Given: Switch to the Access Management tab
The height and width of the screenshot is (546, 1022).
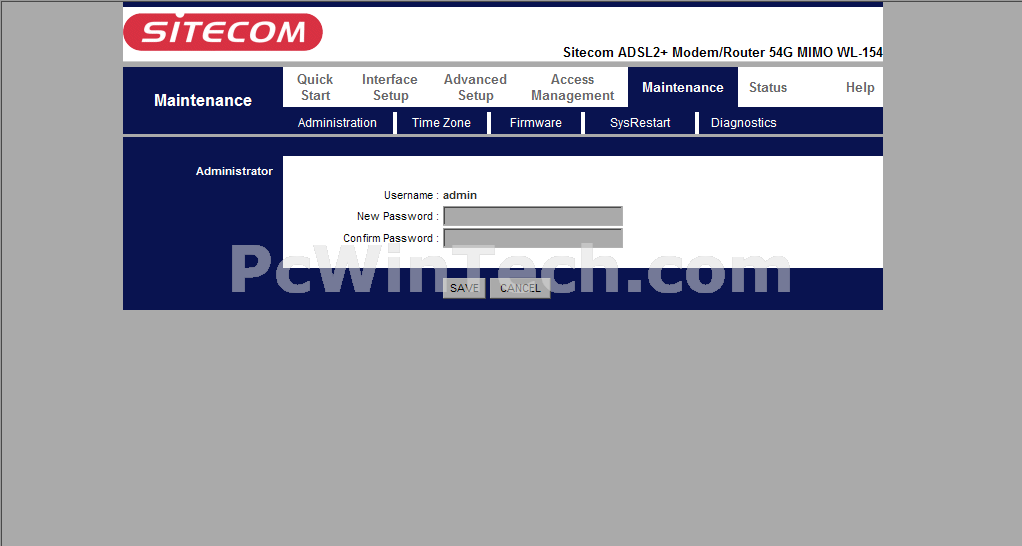Looking at the screenshot, I should 572,87.
